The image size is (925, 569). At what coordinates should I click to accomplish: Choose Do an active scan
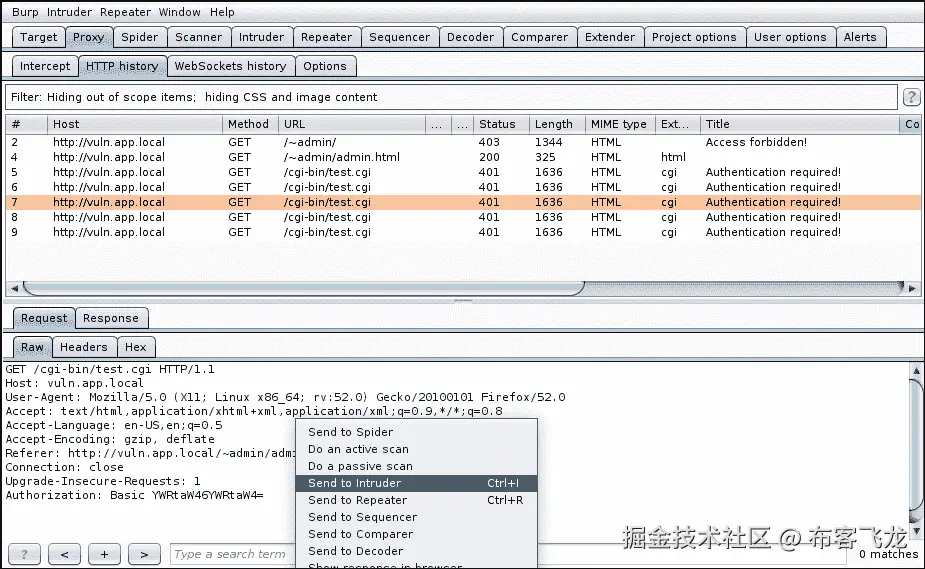[x=416, y=449]
